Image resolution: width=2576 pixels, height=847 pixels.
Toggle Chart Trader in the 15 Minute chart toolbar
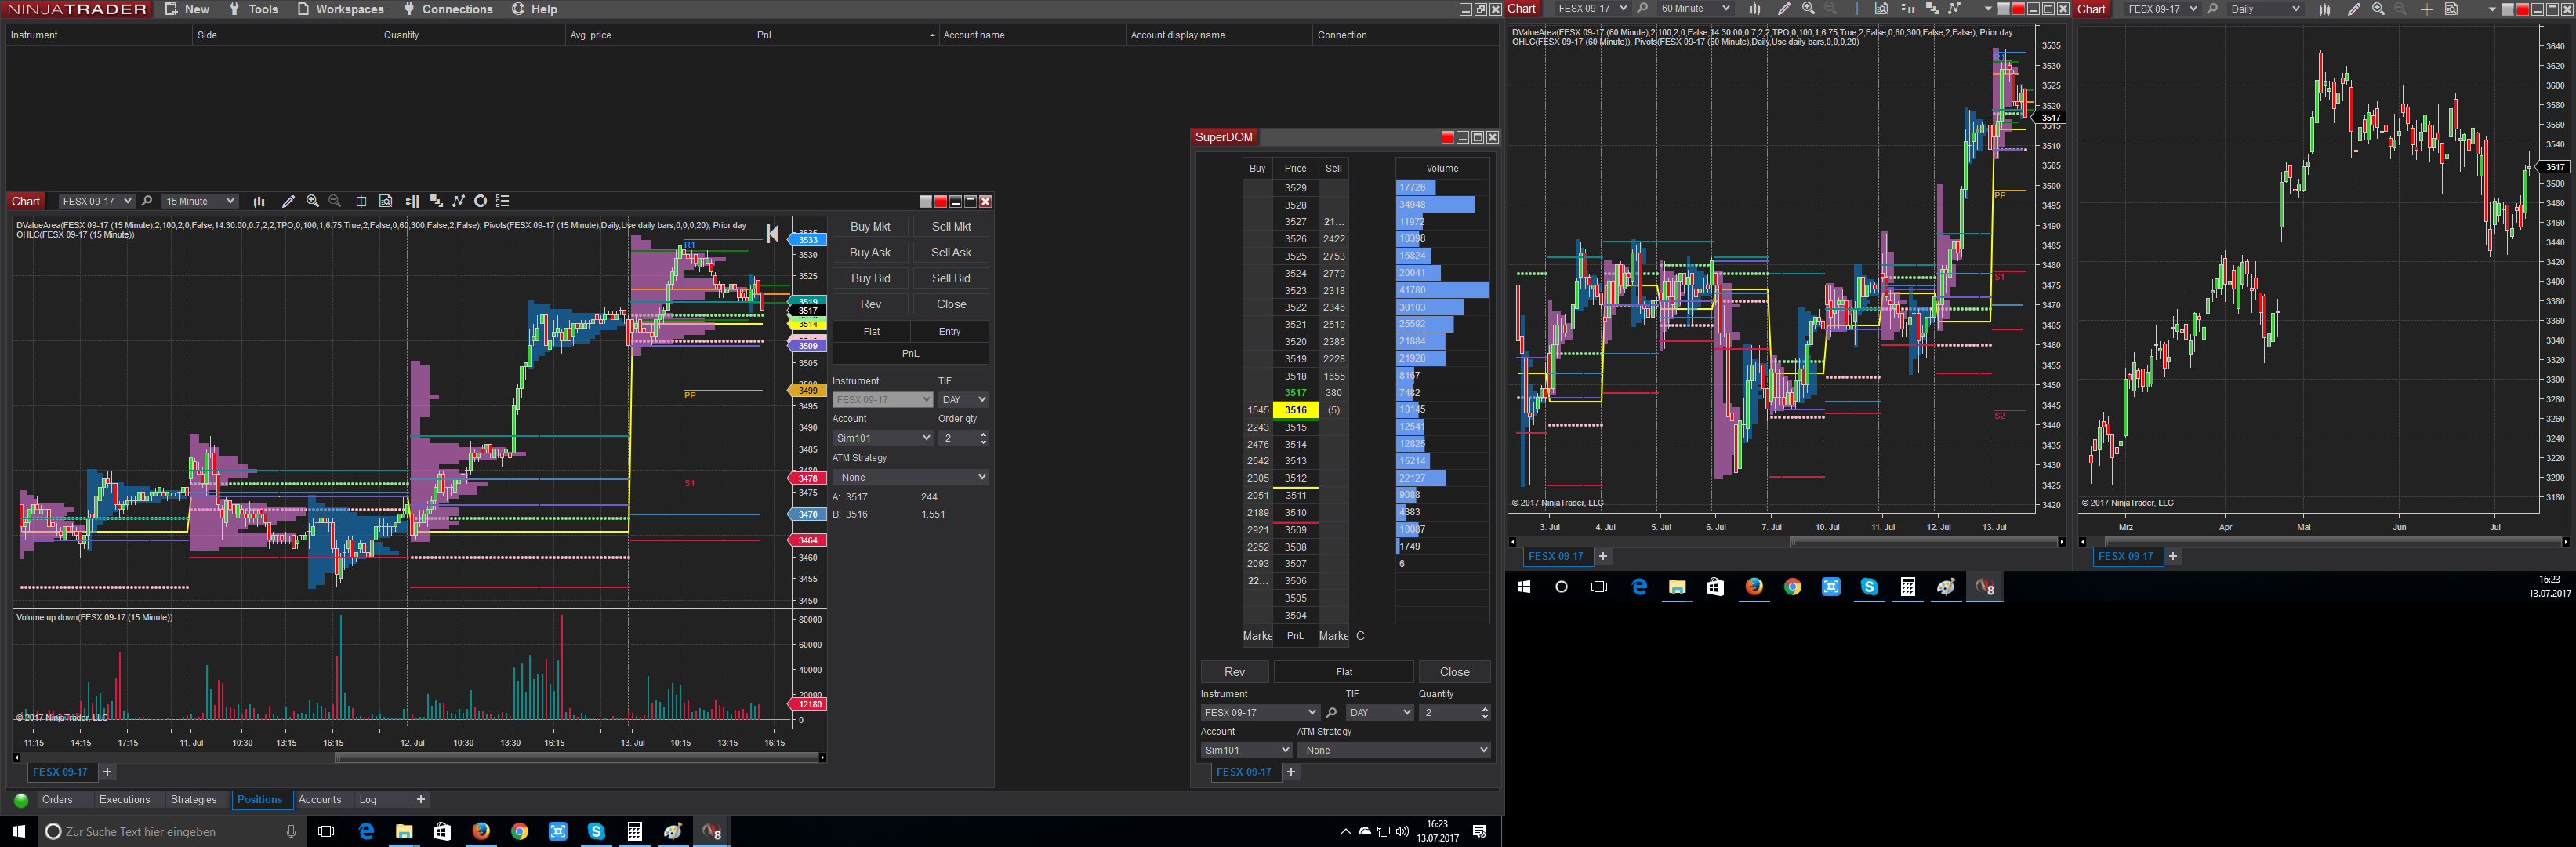pyautogui.click(x=412, y=201)
